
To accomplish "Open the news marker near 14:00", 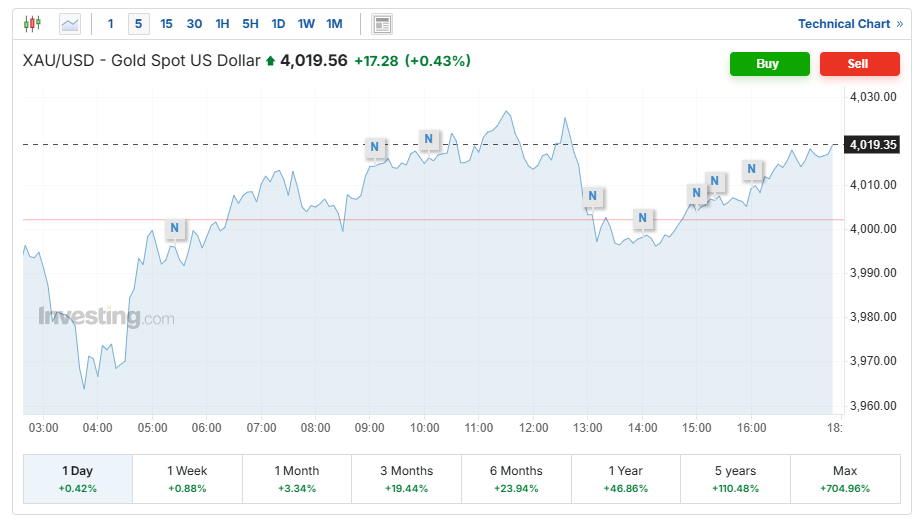I will click(643, 217).
